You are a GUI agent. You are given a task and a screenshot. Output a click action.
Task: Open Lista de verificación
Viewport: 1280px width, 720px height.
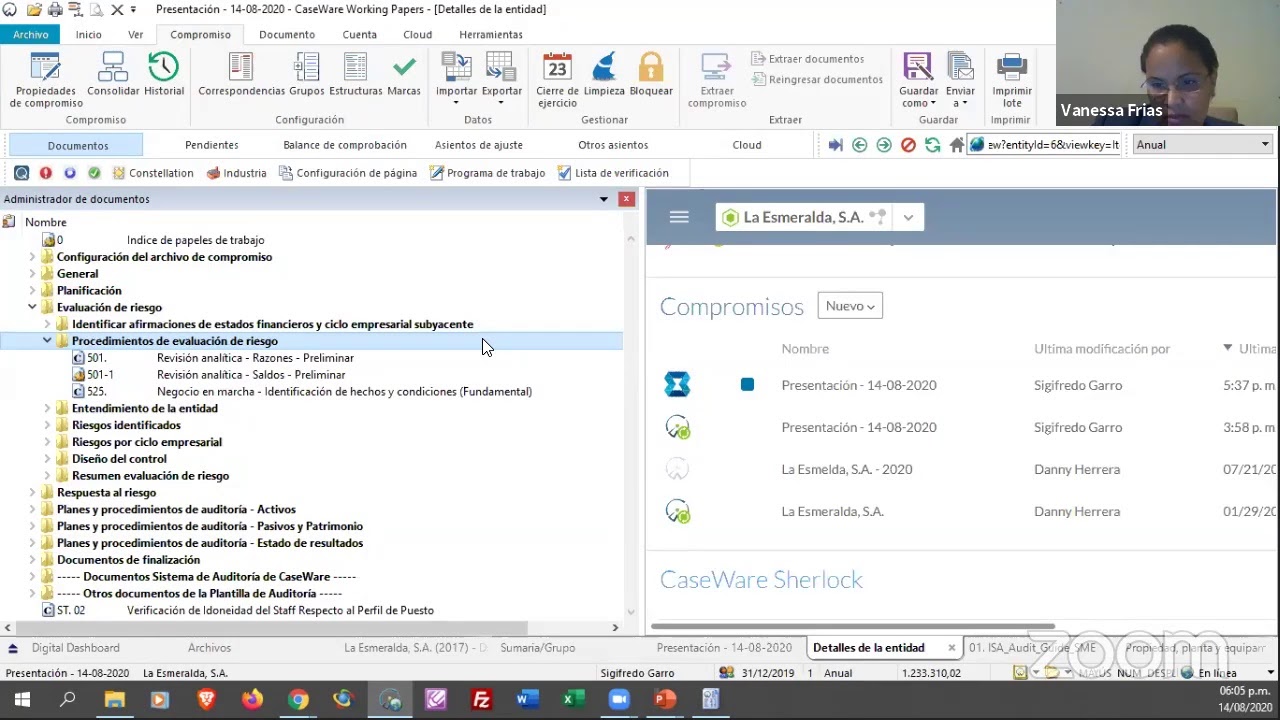click(x=612, y=173)
